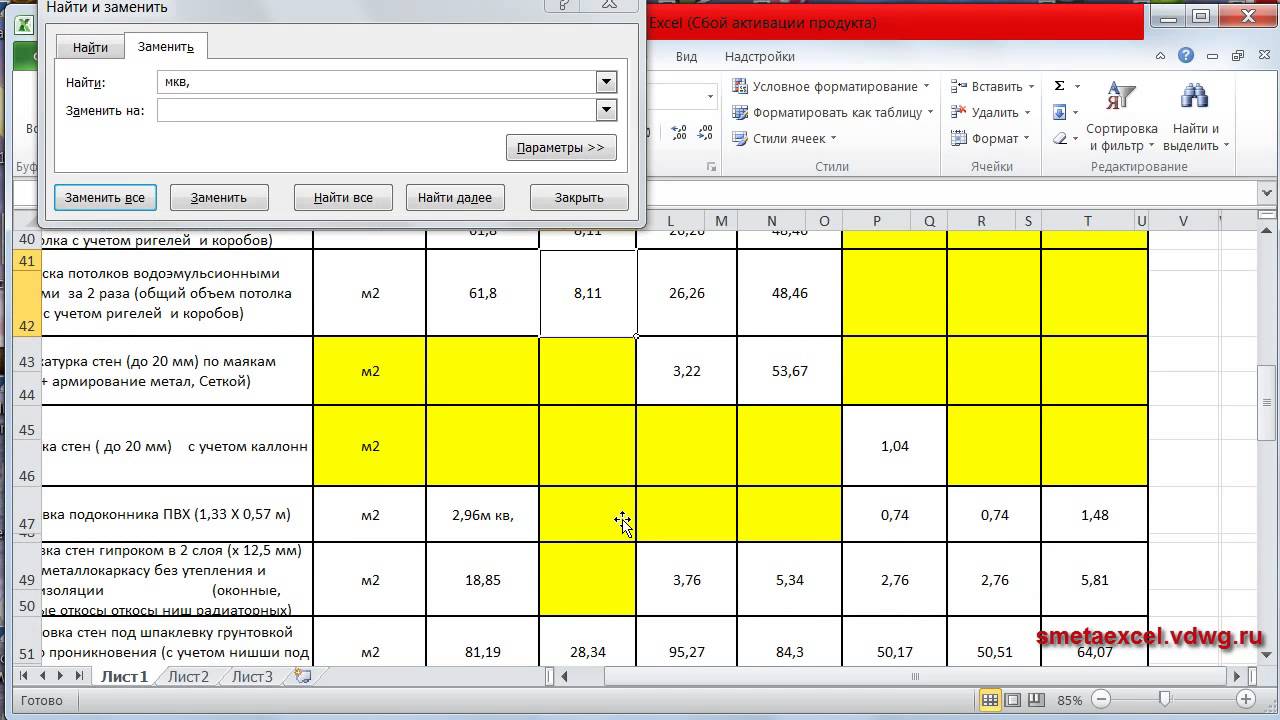Click the 85% zoom level
This screenshot has height=720, width=1280.
click(x=1069, y=700)
